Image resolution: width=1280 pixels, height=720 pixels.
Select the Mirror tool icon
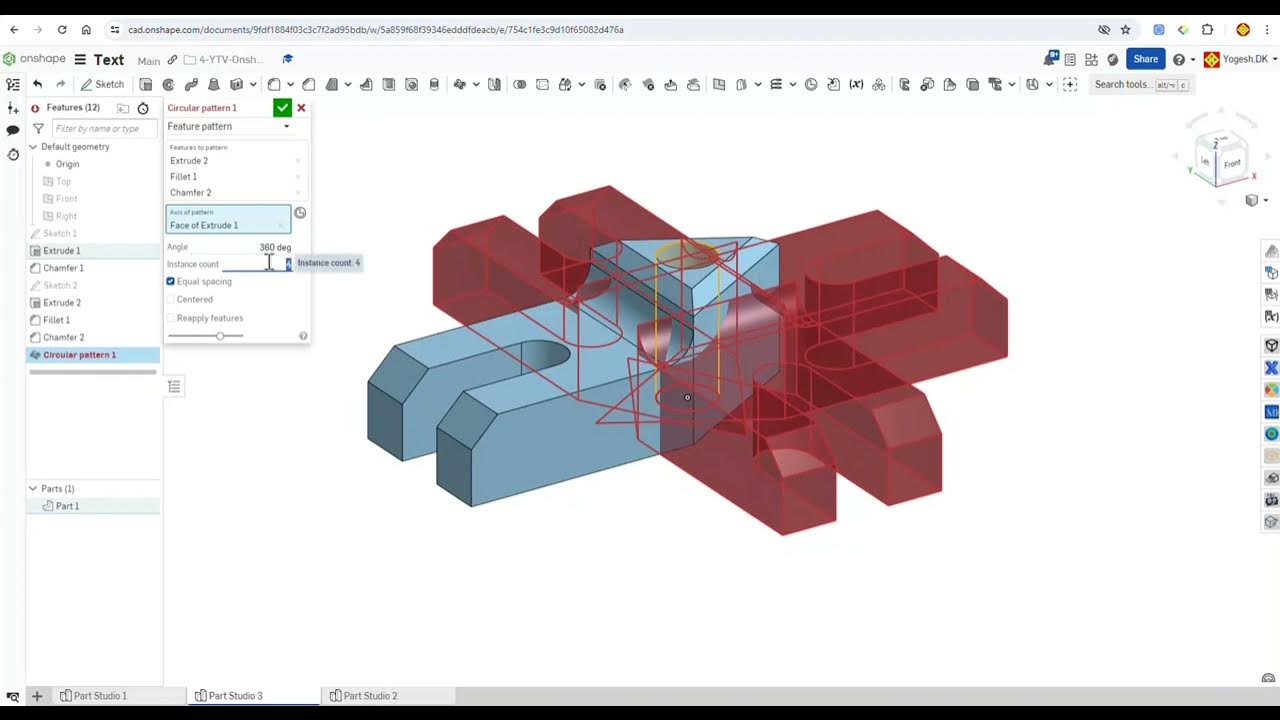(494, 85)
